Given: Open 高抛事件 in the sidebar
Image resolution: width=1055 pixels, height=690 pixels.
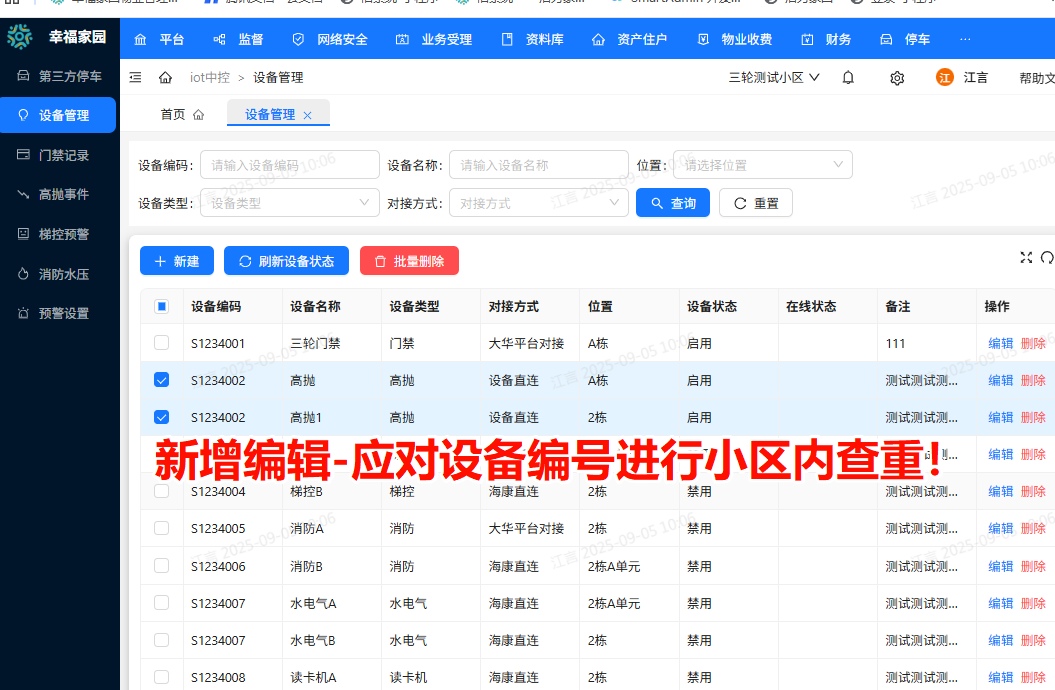Looking at the screenshot, I should click(x=63, y=195).
